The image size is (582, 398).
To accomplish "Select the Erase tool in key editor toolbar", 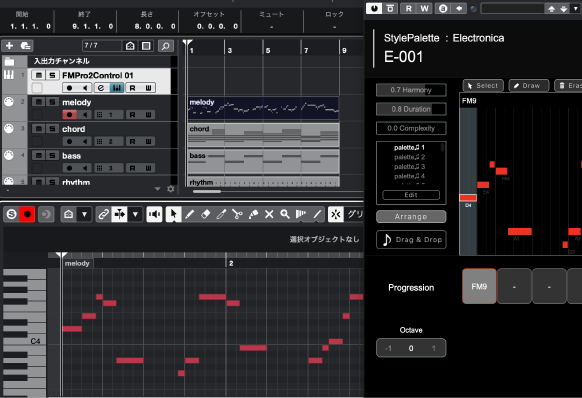I will pyautogui.click(x=205, y=214).
